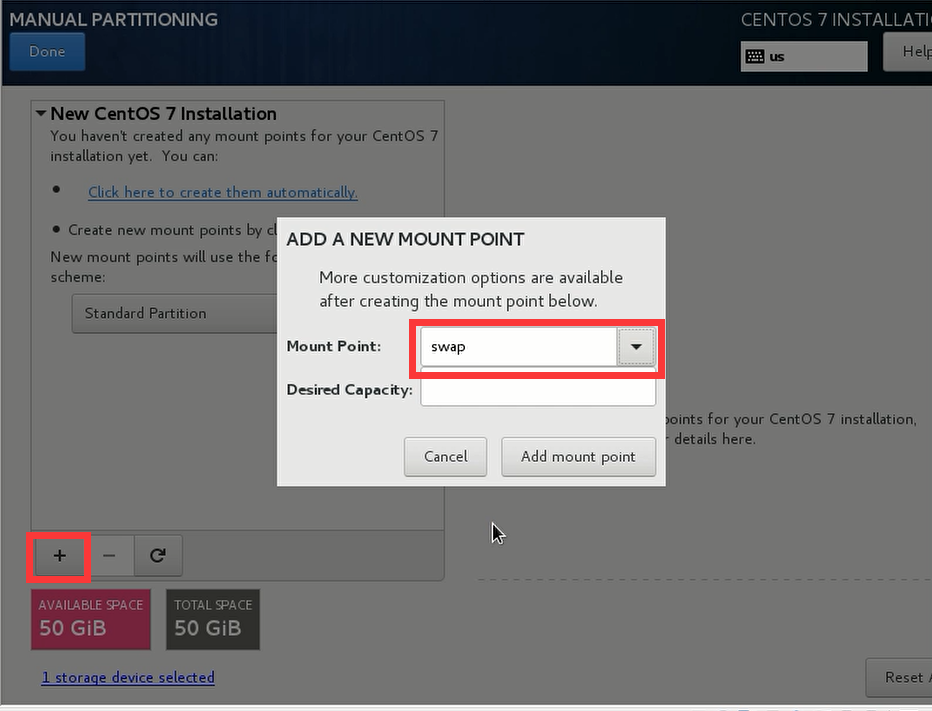Follow 'Click here to create them automatically' link

(x=222, y=192)
